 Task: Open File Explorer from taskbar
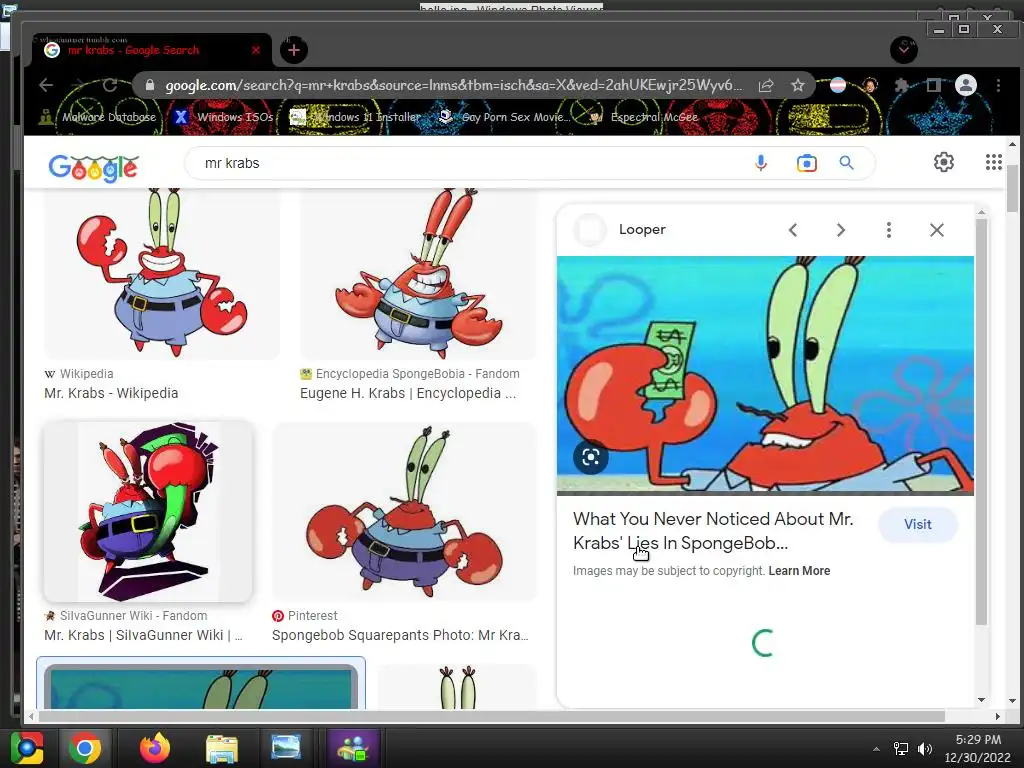tap(222, 748)
